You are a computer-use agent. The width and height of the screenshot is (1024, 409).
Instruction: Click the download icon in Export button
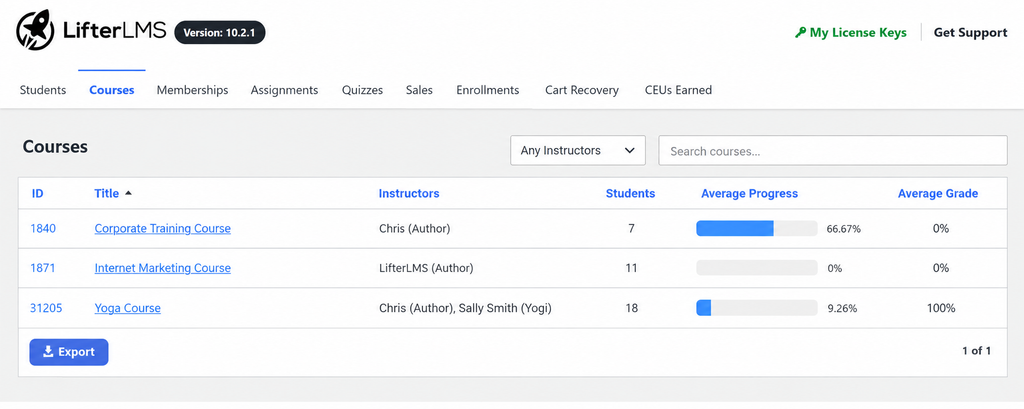[x=48, y=352]
